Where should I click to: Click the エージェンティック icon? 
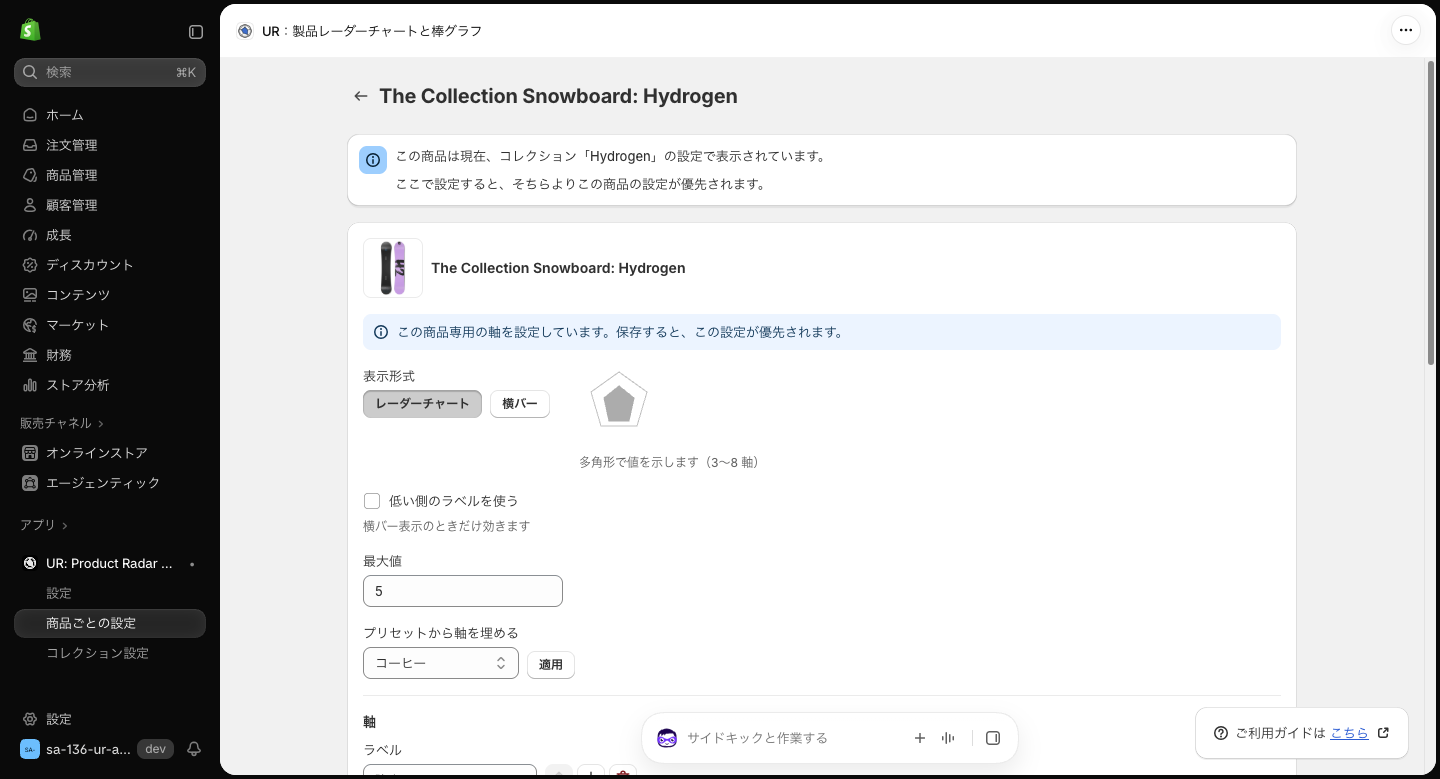pyautogui.click(x=30, y=483)
